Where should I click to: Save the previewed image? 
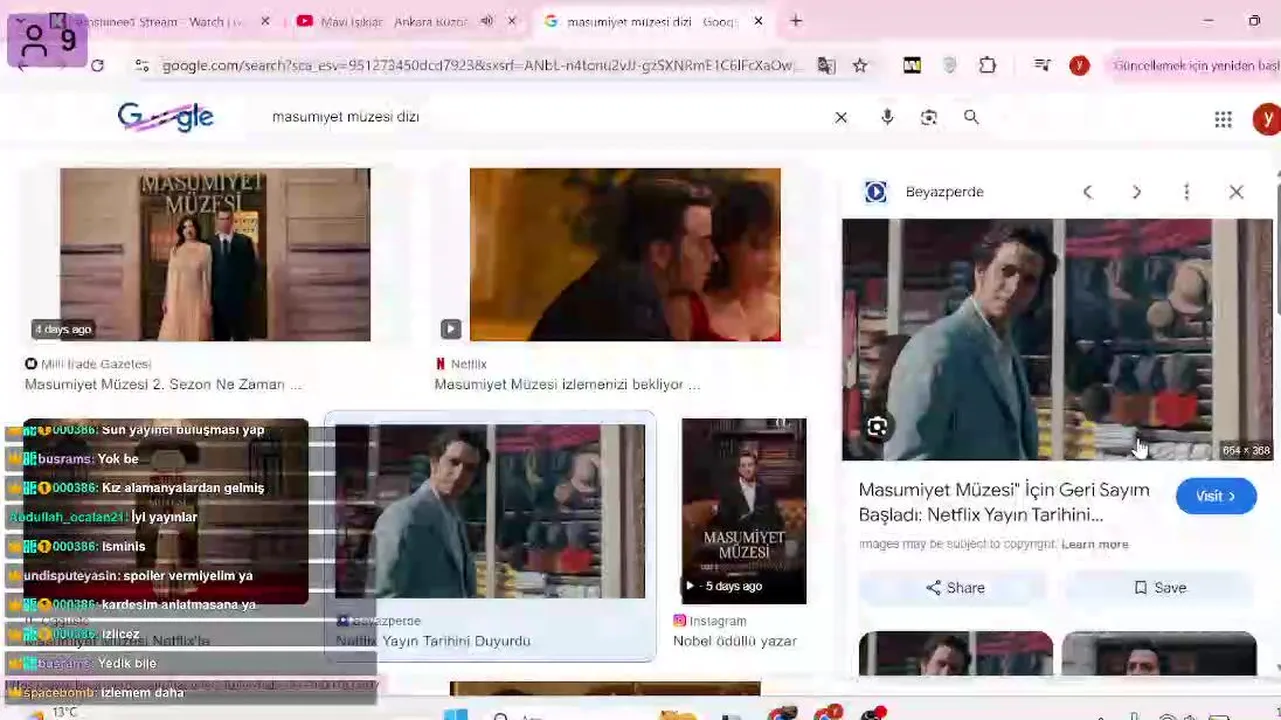(x=1159, y=588)
